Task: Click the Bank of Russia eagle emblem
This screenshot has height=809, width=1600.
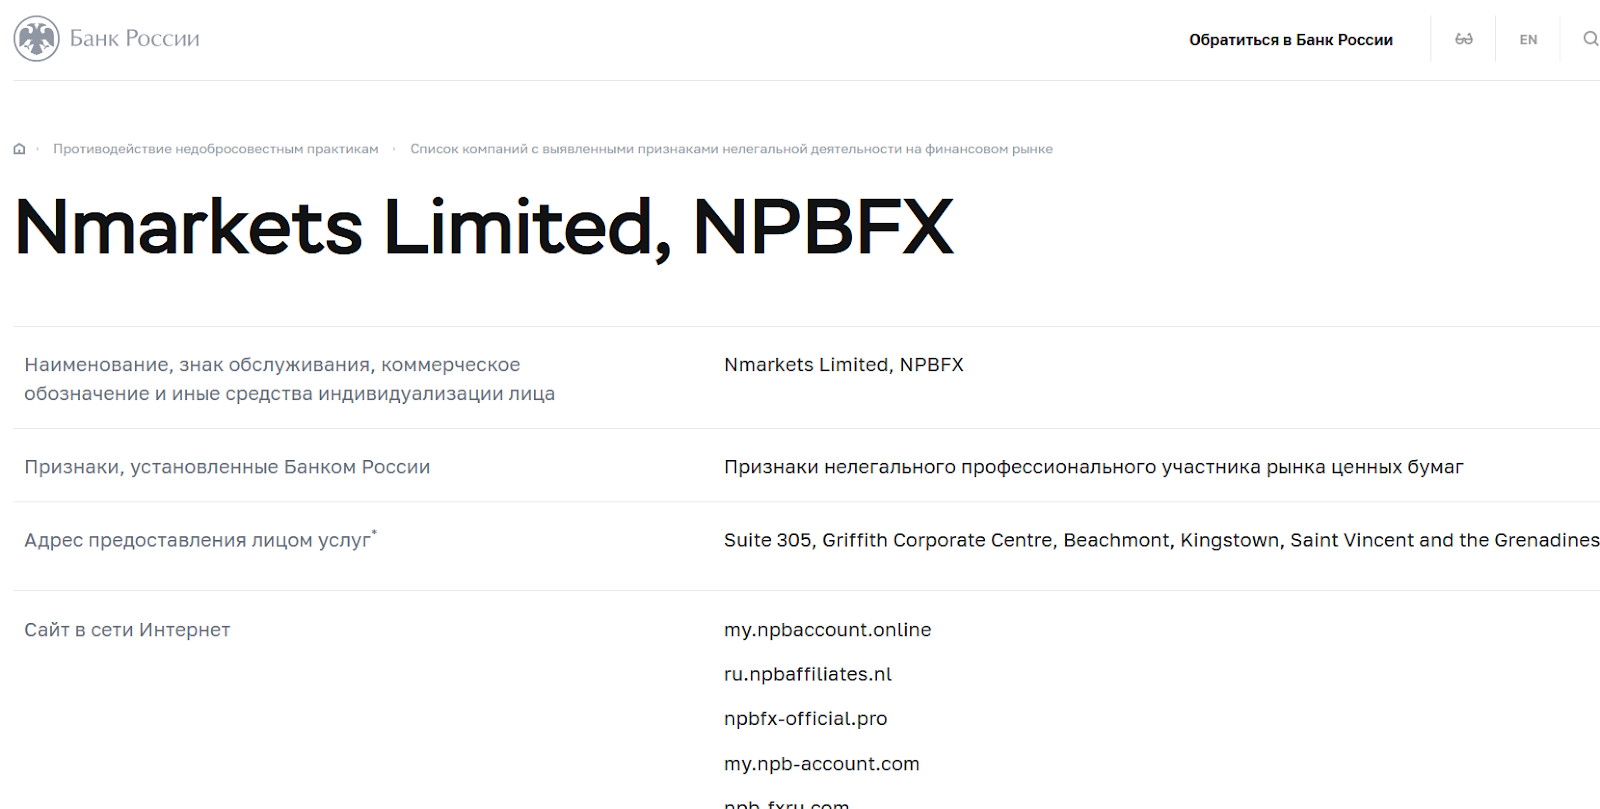Action: click(x=37, y=39)
